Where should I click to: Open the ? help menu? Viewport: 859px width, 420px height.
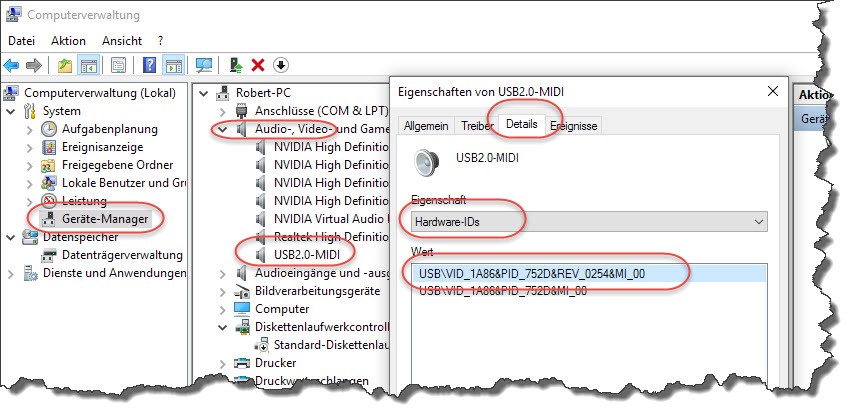[160, 41]
